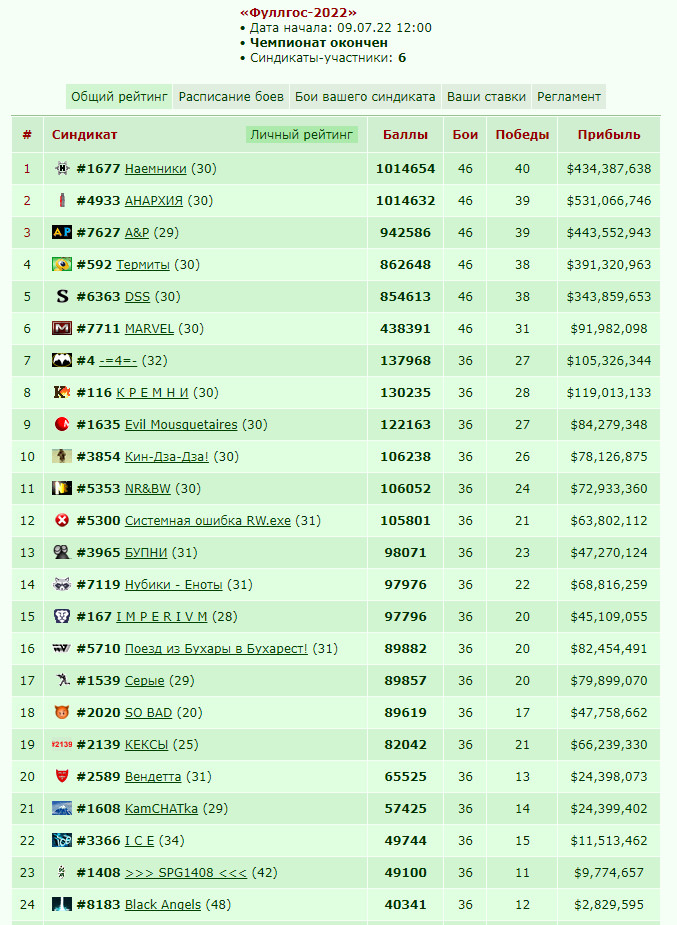The width and height of the screenshot is (677, 925).
Task: Click the SO BAD orange face icon
Action: pyautogui.click(x=62, y=712)
